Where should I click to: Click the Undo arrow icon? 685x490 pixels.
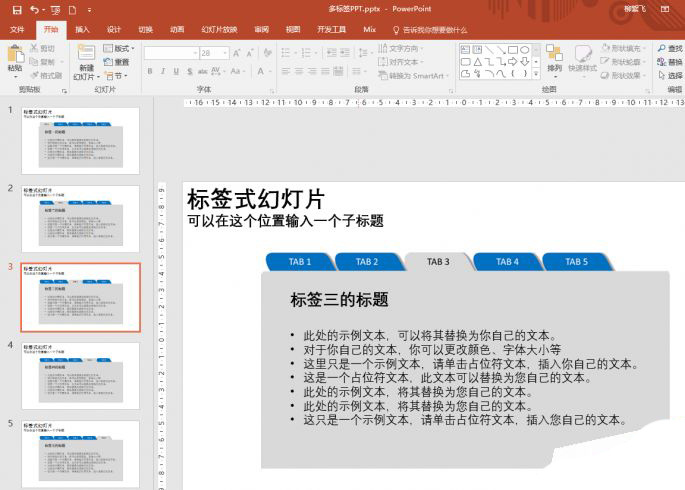pos(35,9)
